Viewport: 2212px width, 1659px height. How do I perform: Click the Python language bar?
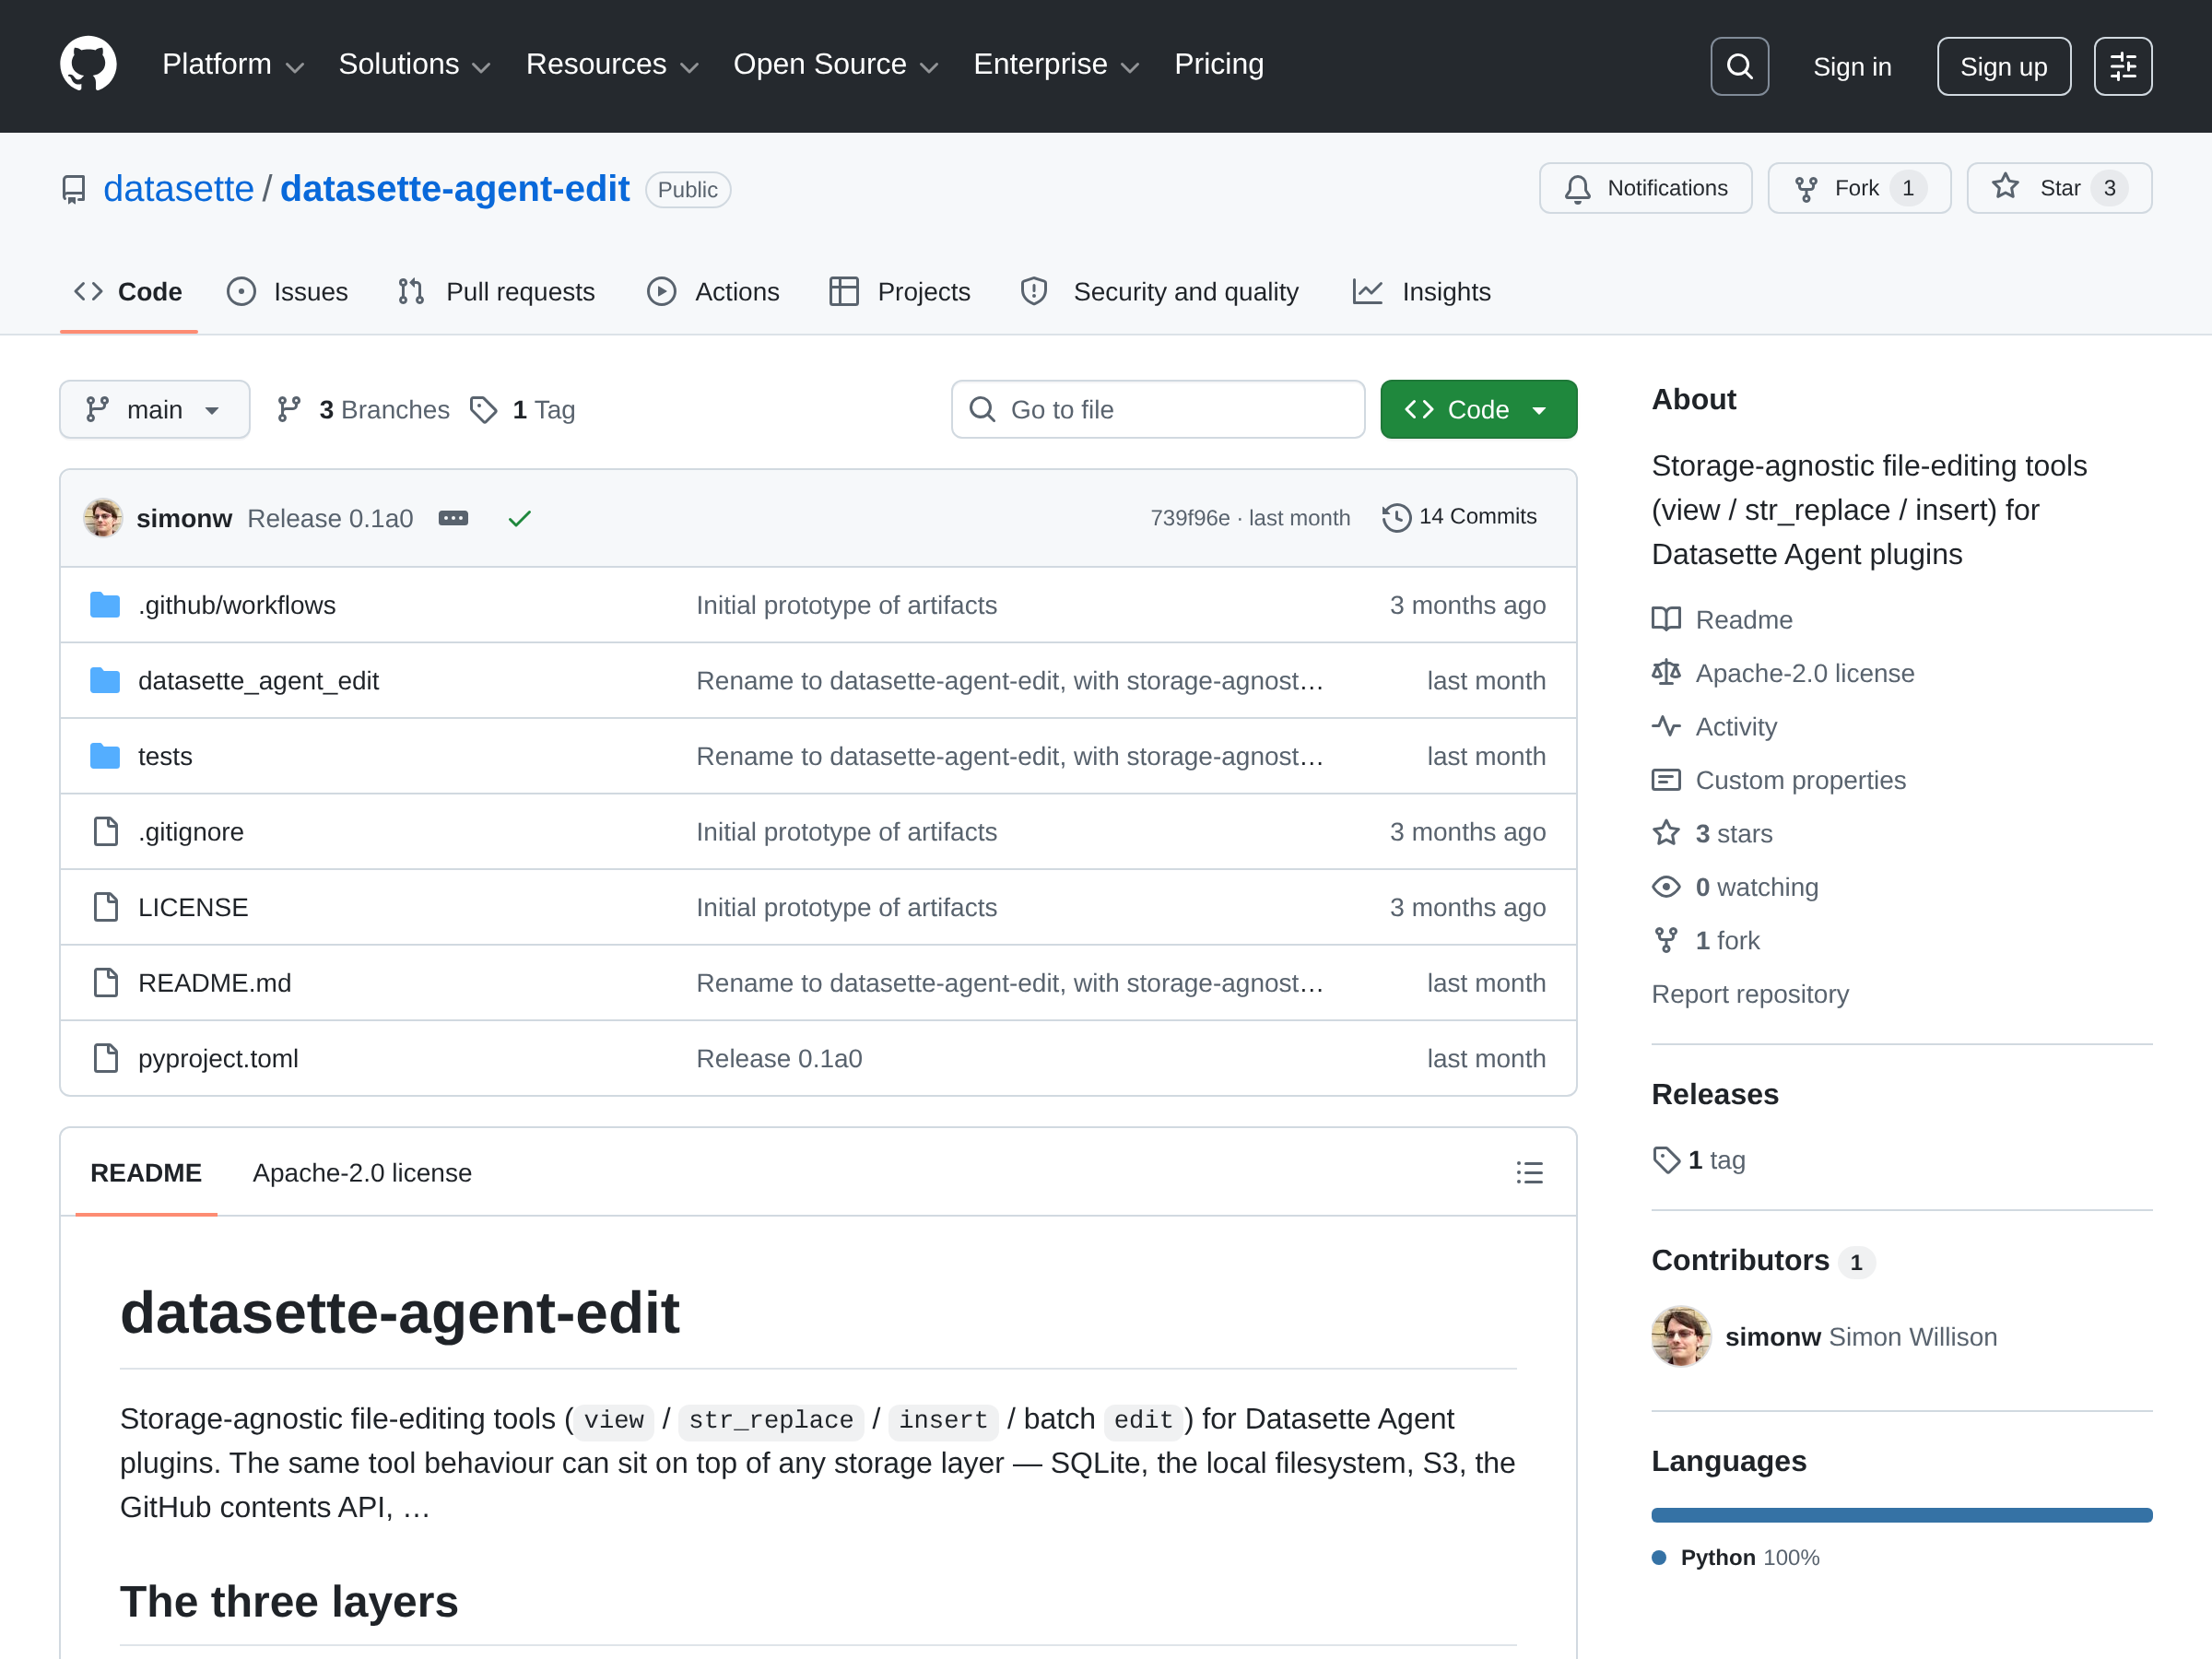1901,1515
